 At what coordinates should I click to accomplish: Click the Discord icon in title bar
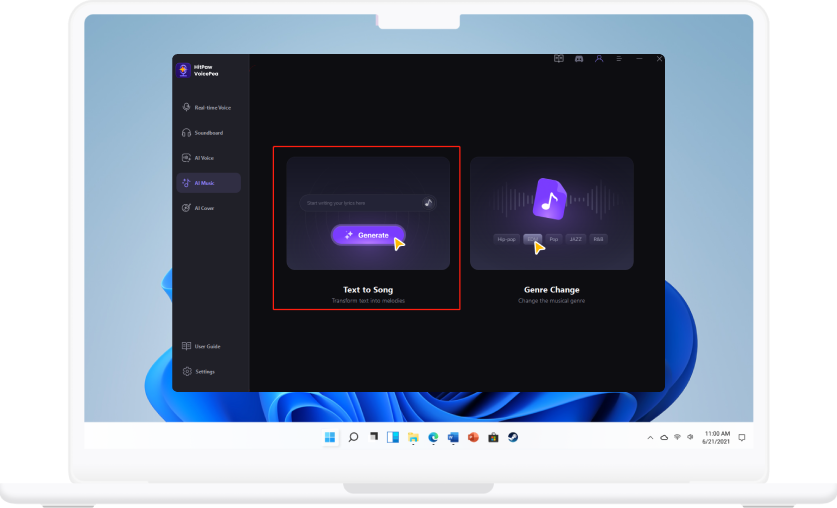(579, 59)
